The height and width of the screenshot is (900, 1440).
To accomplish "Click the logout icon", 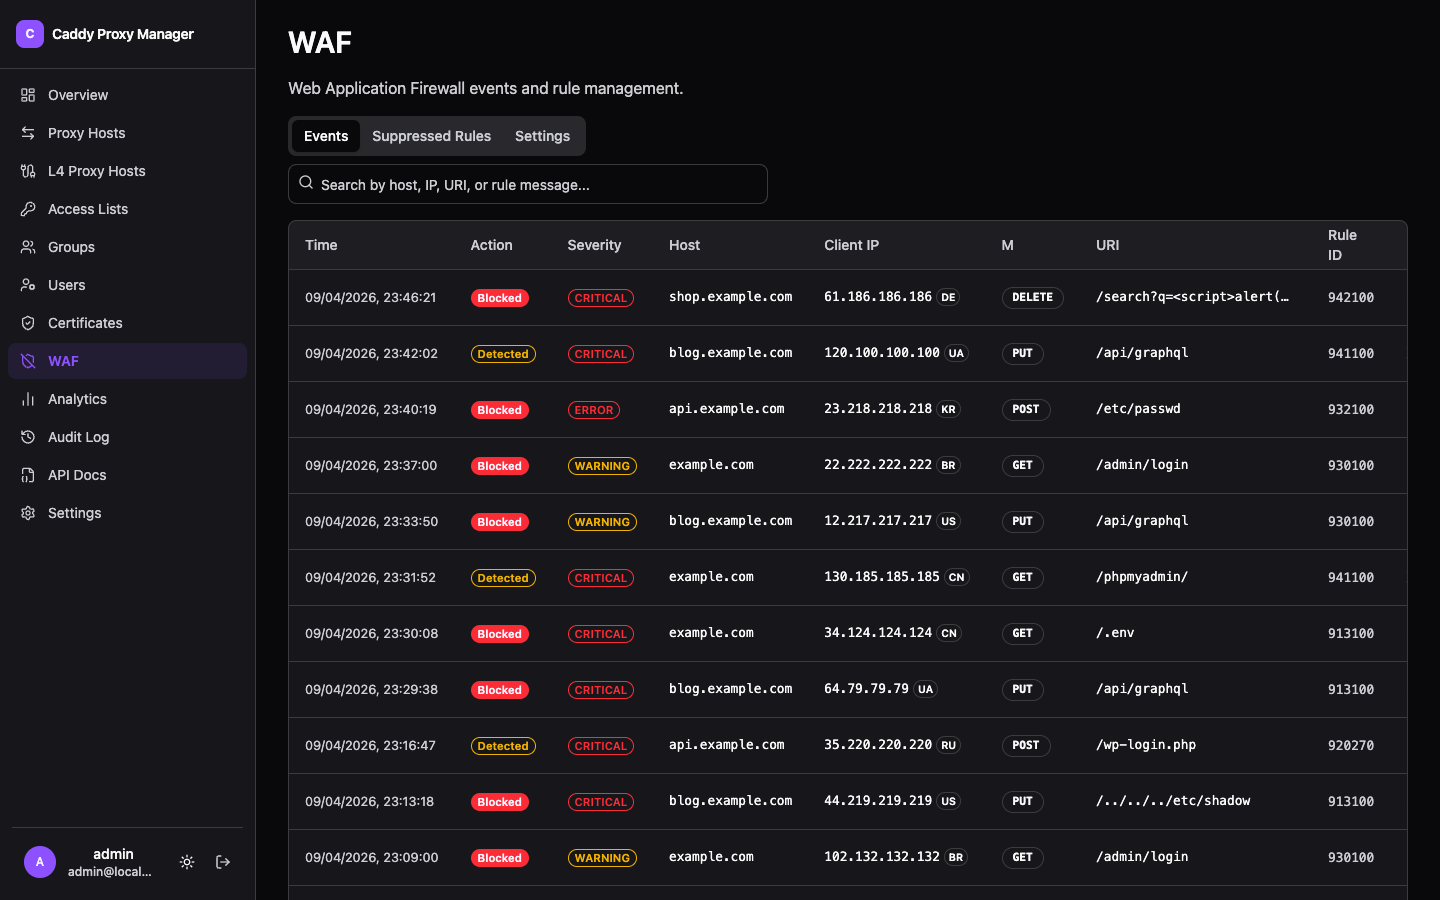I will (223, 862).
